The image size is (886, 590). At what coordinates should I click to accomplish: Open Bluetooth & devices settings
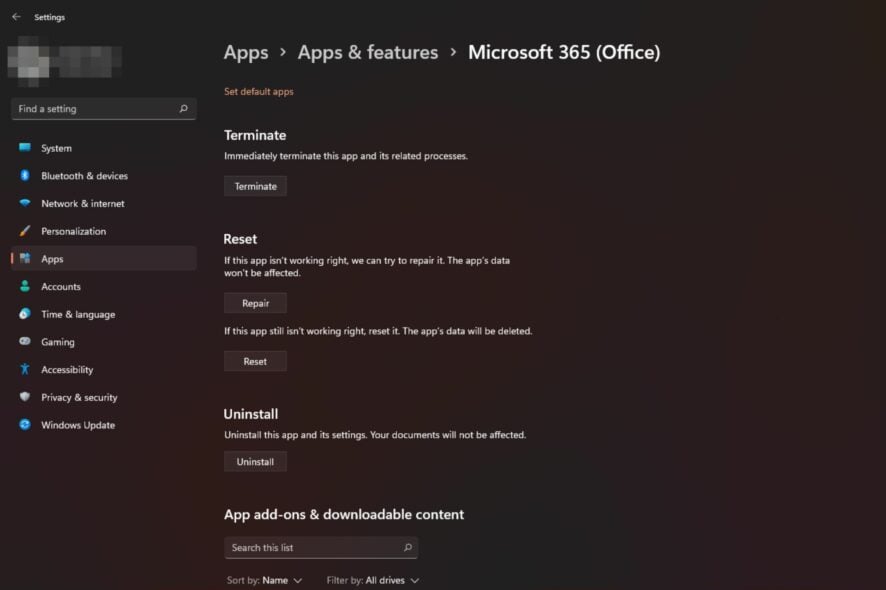tap(103, 176)
